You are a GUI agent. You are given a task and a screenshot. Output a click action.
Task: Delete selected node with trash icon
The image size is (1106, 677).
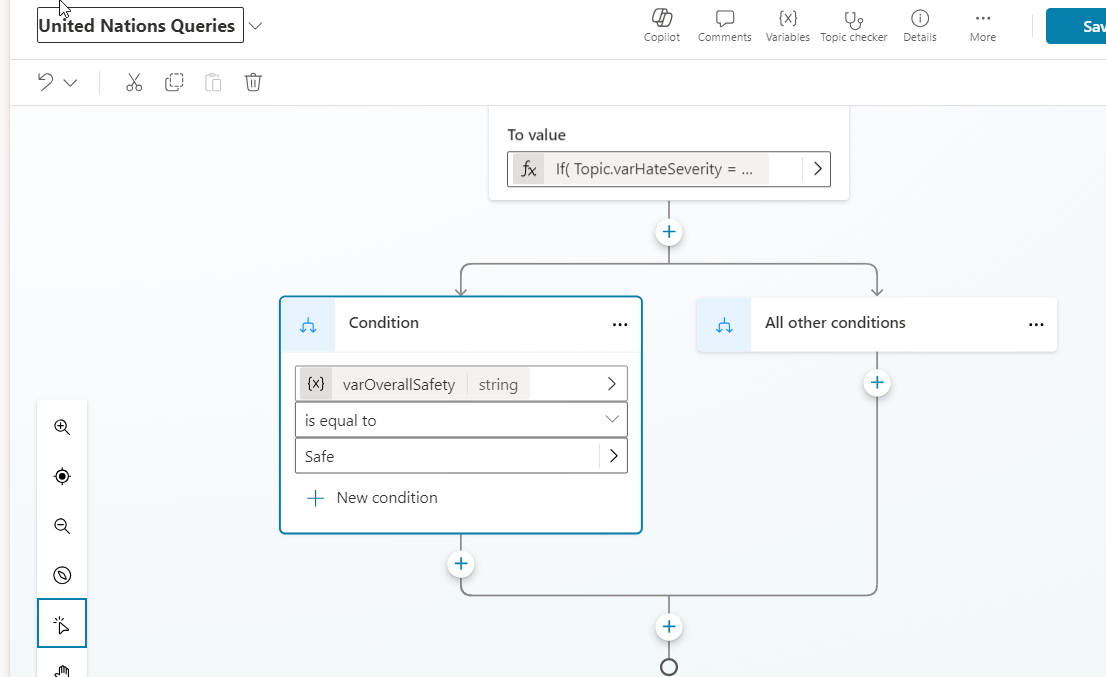(253, 83)
